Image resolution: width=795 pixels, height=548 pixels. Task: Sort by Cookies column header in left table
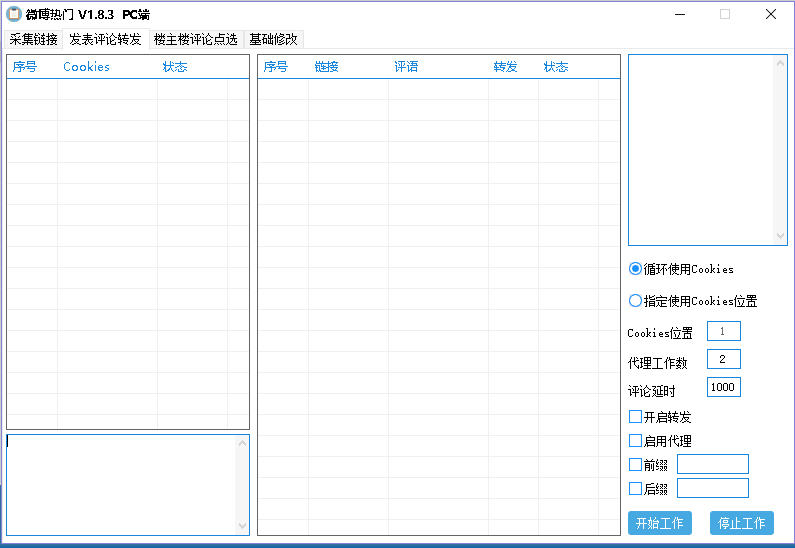87,67
